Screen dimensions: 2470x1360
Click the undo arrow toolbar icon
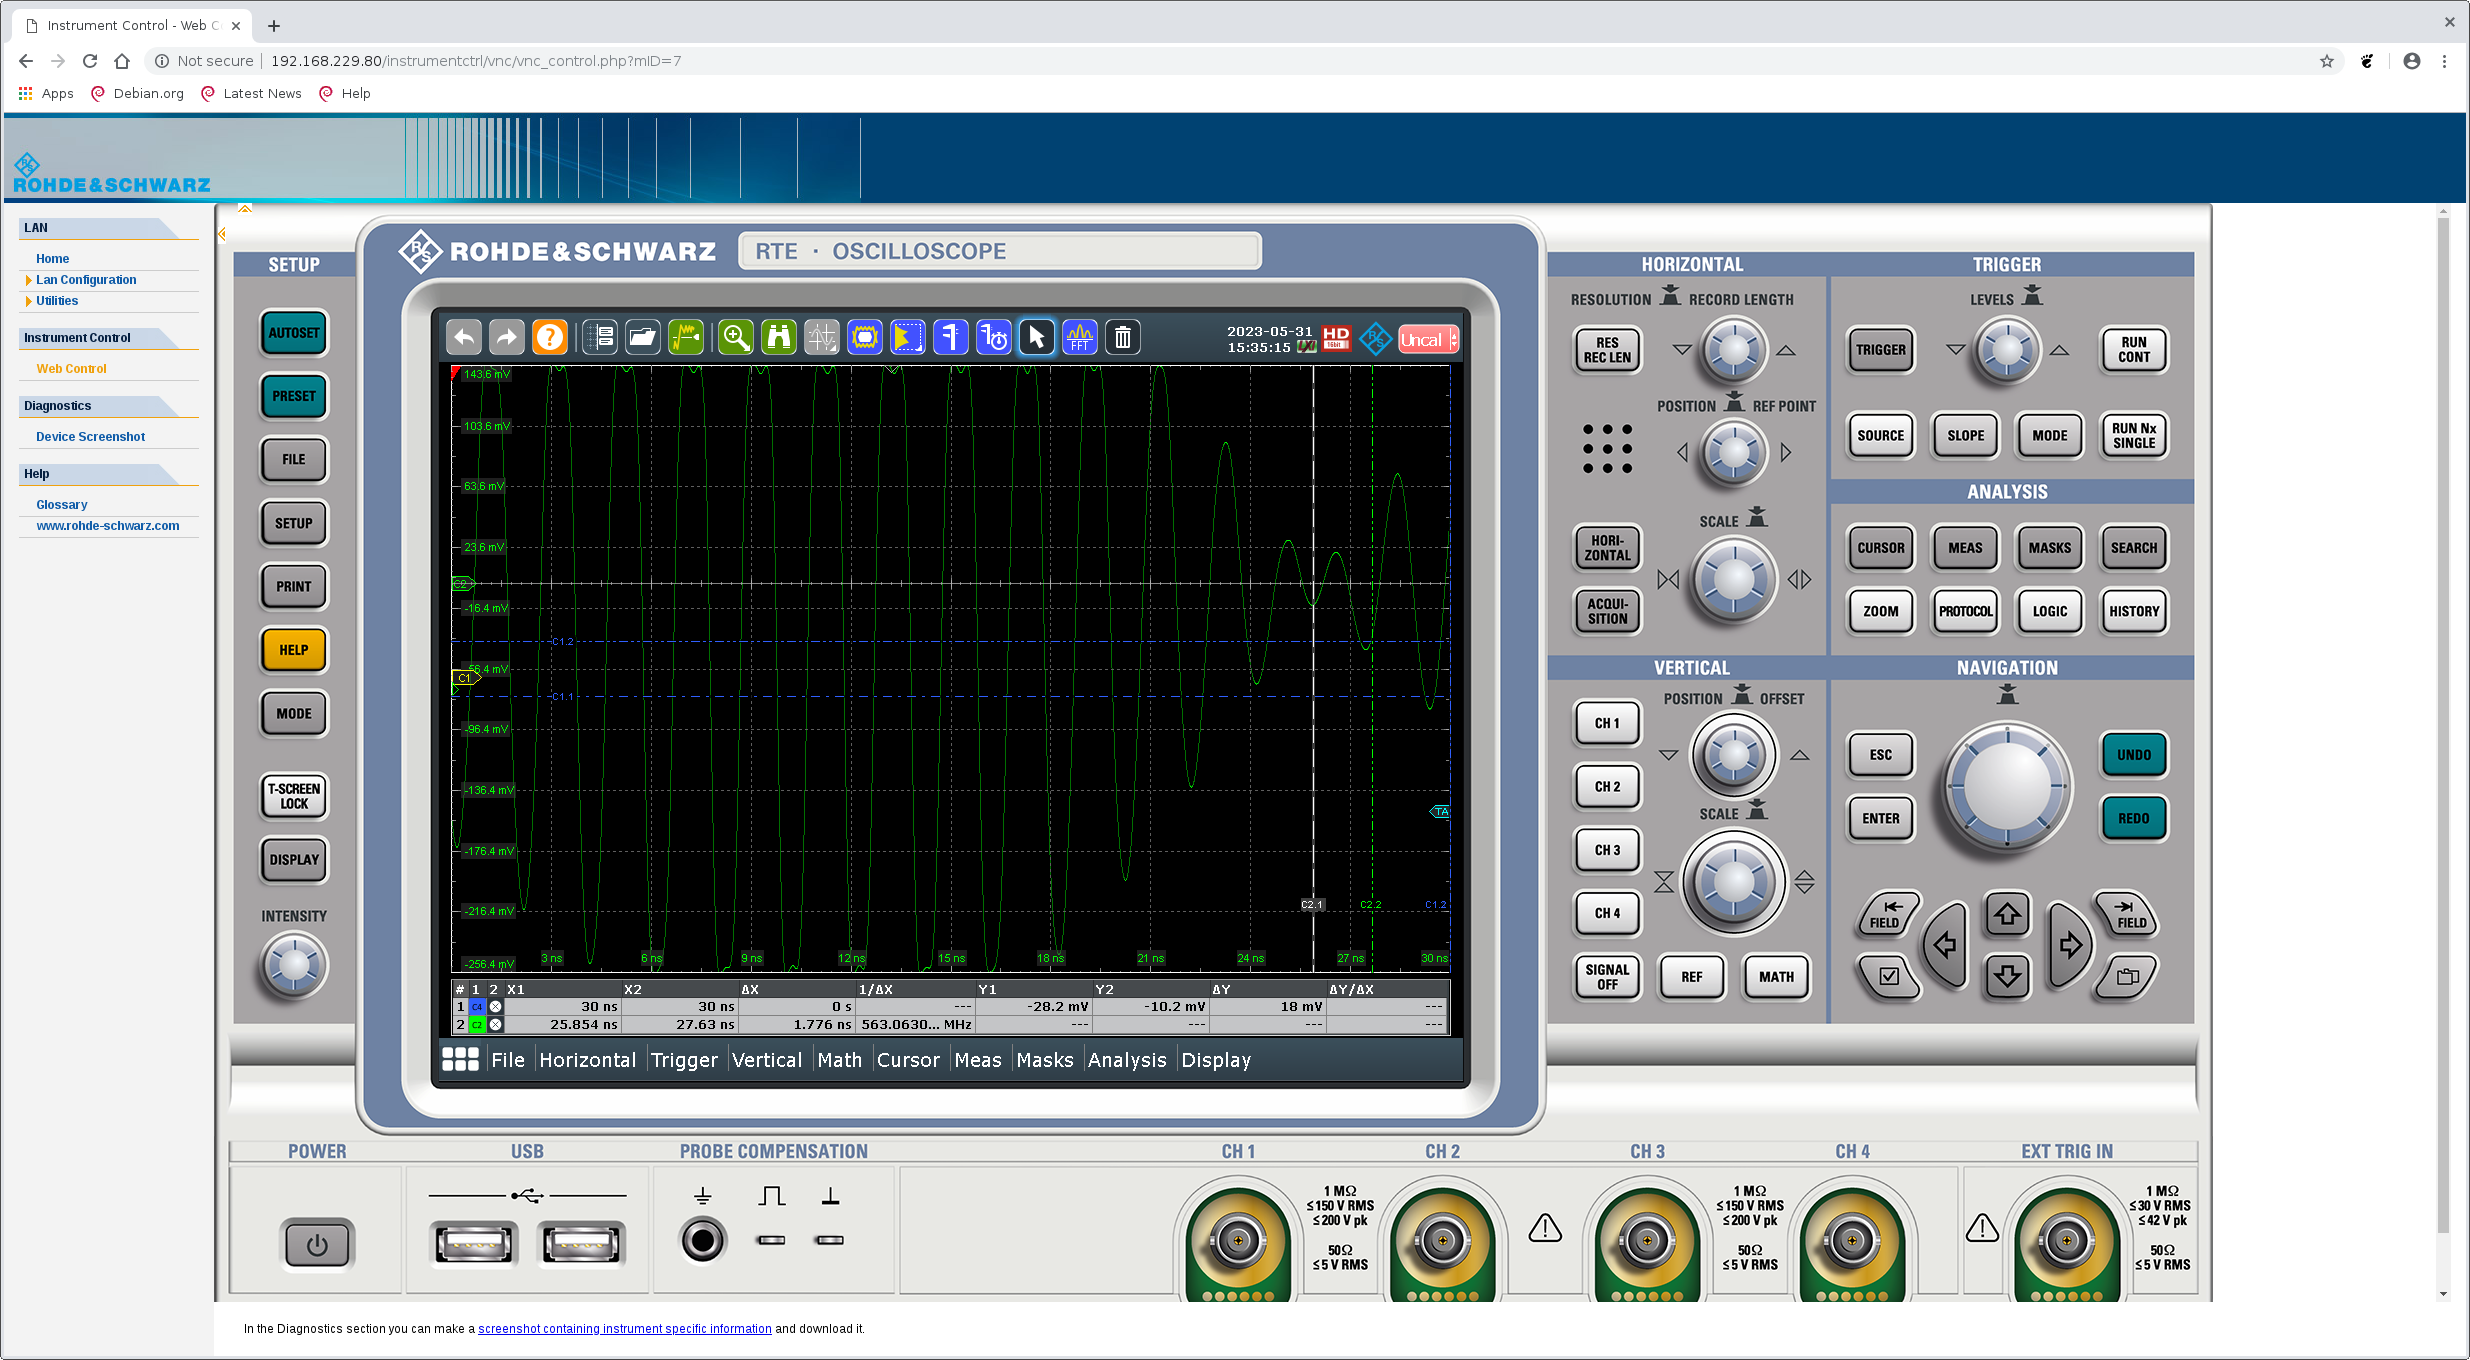click(x=464, y=338)
